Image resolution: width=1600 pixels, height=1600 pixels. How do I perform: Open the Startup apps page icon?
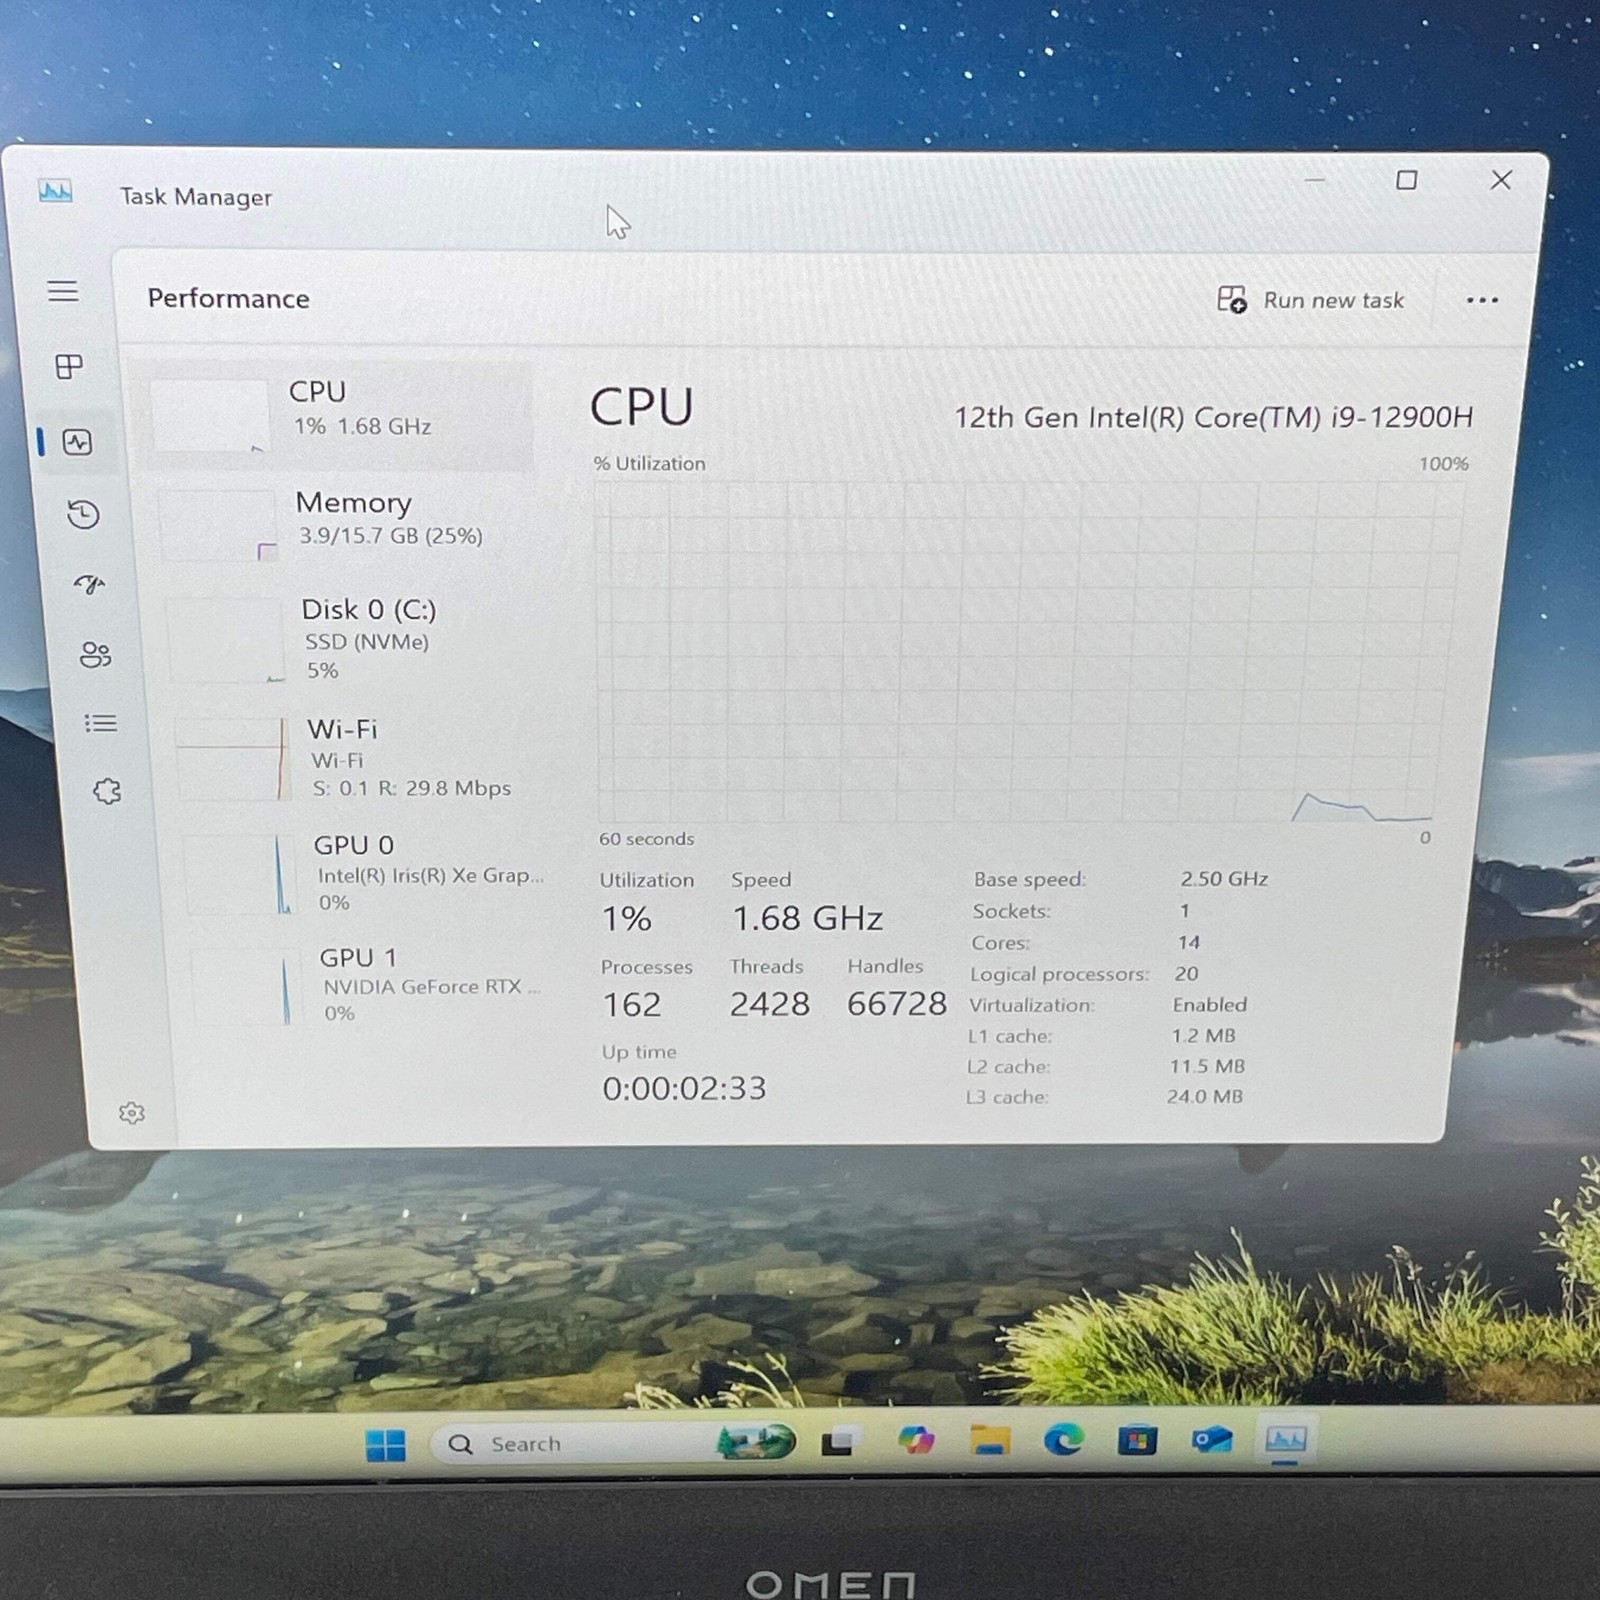point(90,584)
